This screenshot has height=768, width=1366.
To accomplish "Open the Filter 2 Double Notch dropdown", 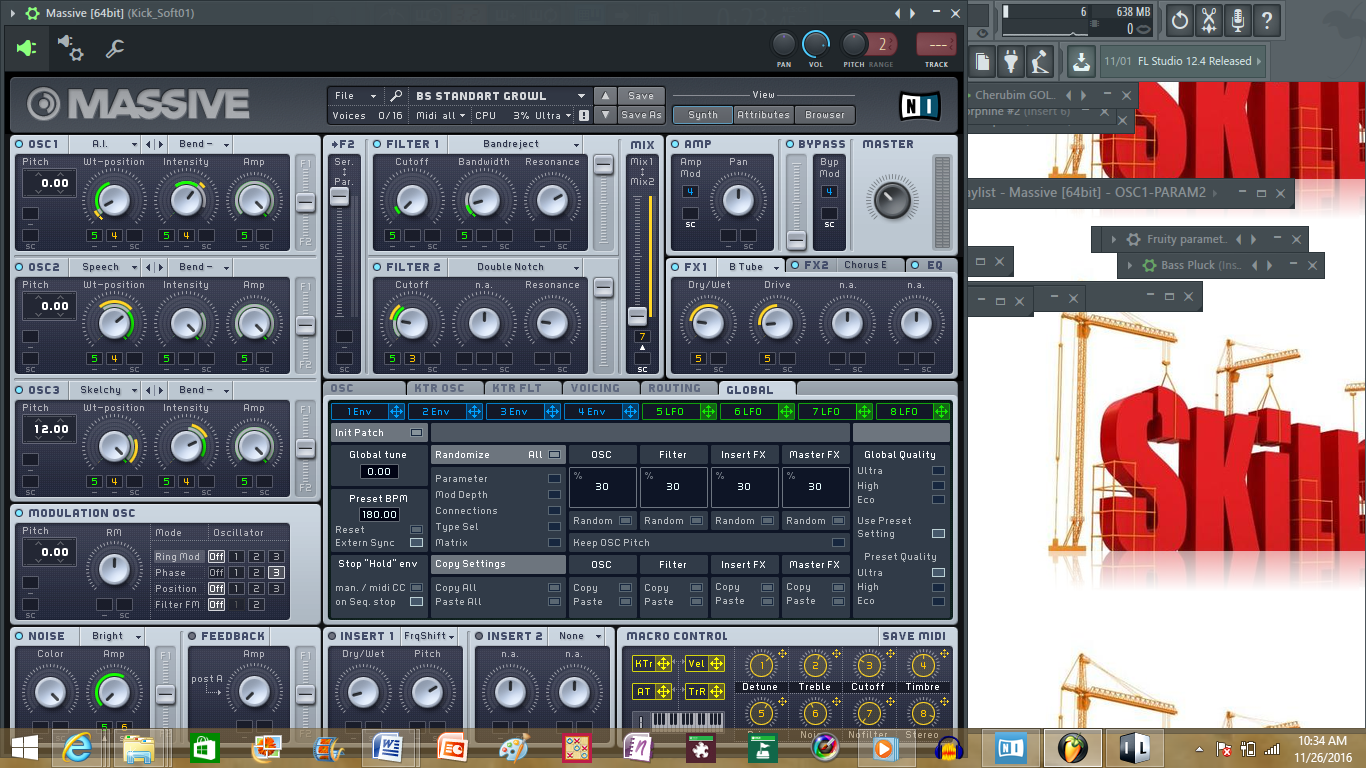I will tap(516, 267).
